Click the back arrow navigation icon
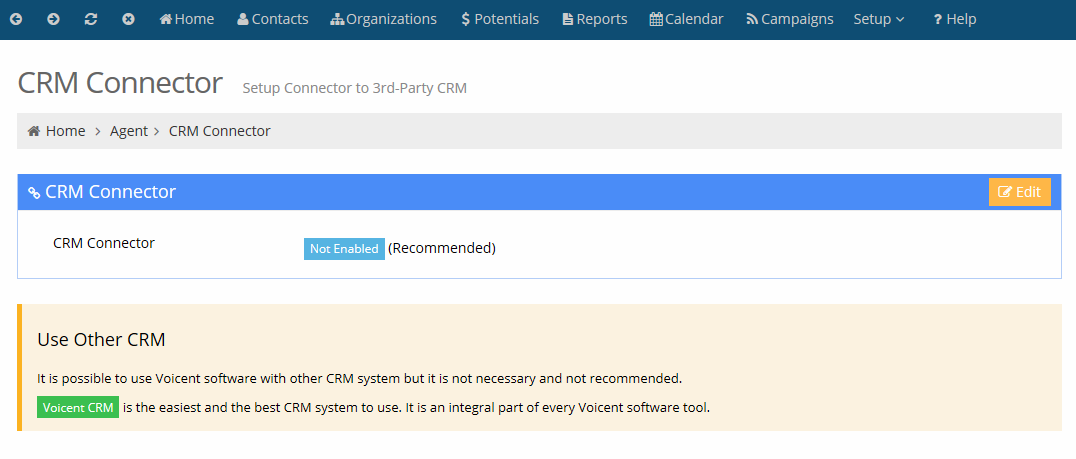This screenshot has width=1076, height=459. pyautogui.click(x=16, y=19)
